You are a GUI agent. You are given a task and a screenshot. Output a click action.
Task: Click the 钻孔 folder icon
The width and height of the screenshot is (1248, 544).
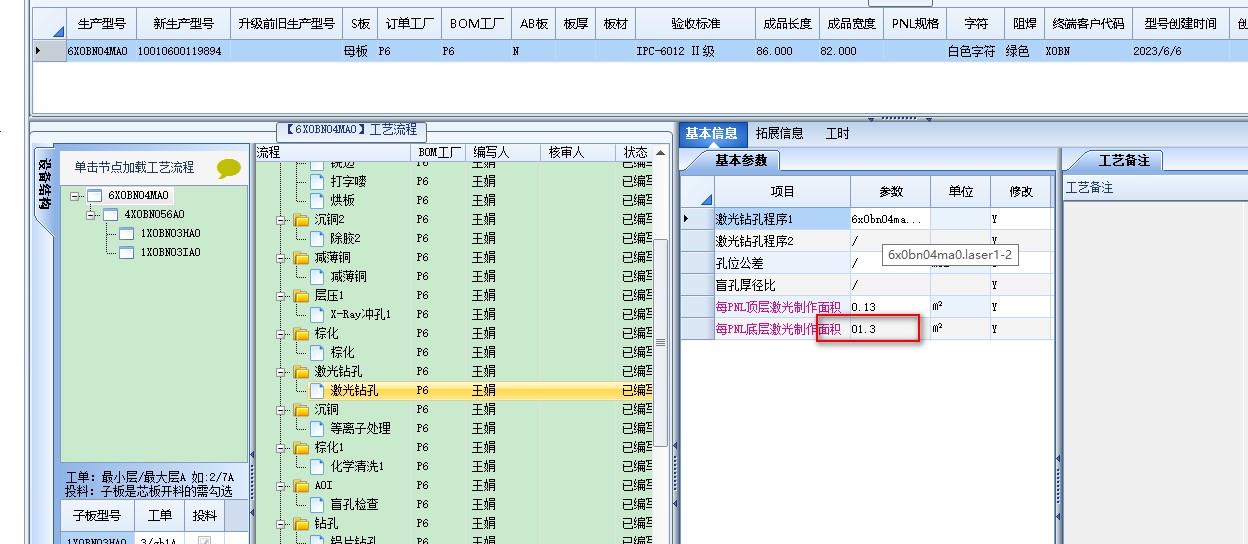click(301, 523)
